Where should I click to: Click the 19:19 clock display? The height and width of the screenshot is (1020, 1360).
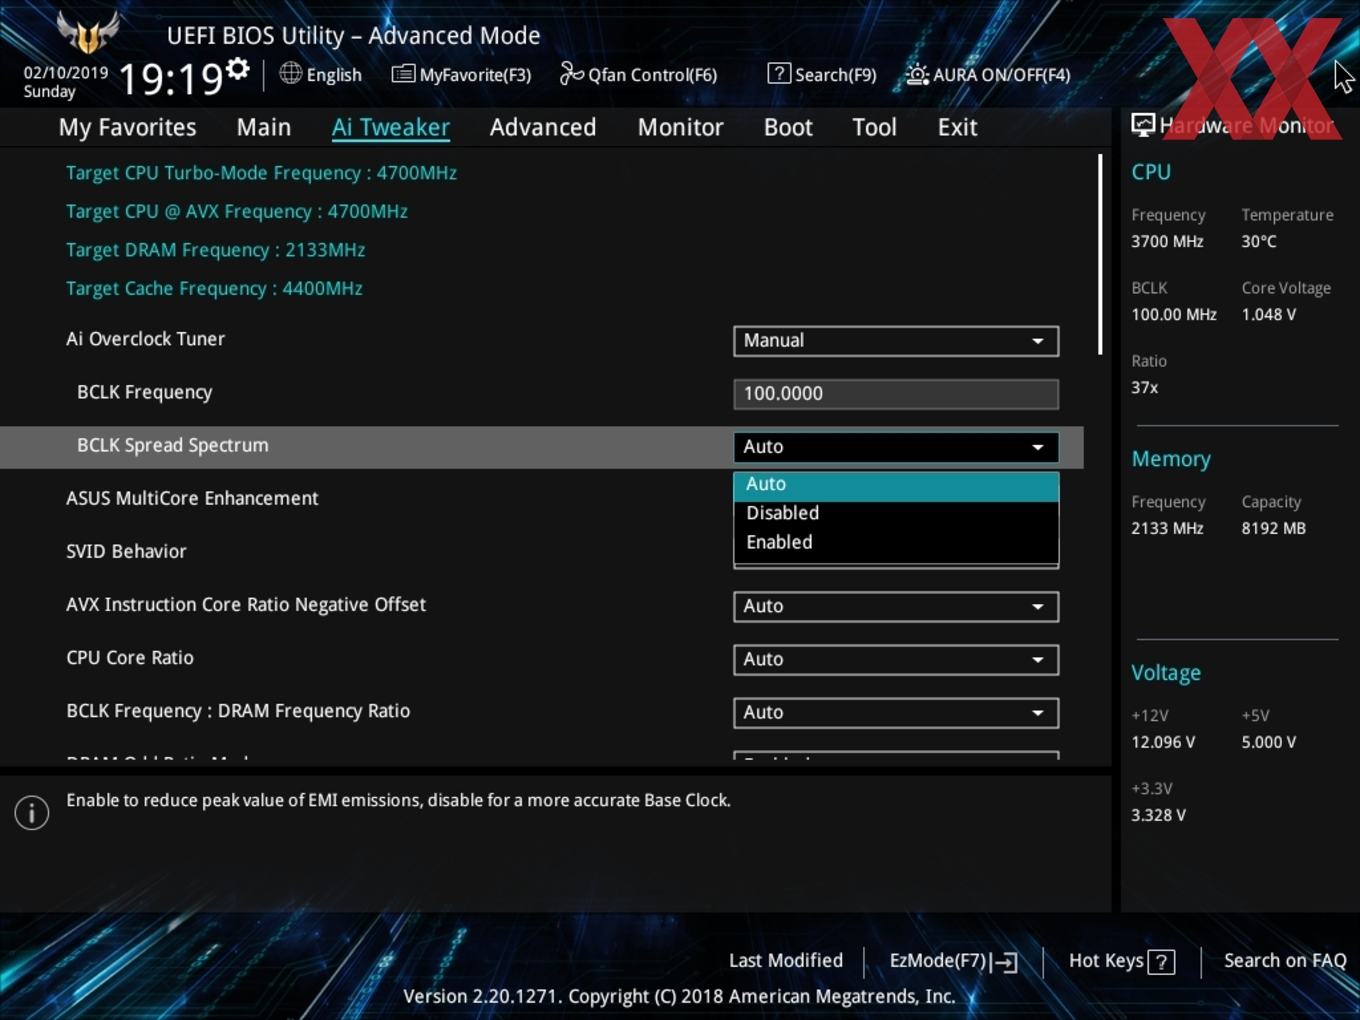[171, 79]
